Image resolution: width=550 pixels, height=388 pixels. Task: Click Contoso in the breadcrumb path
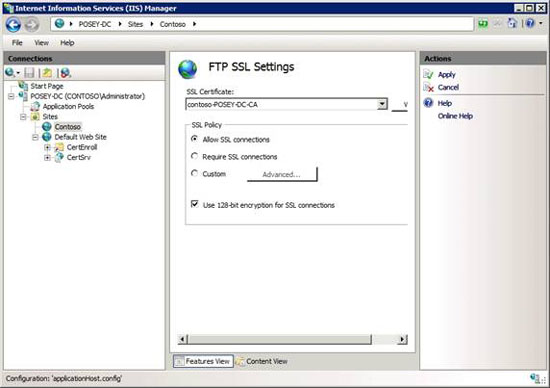pyautogui.click(x=173, y=24)
